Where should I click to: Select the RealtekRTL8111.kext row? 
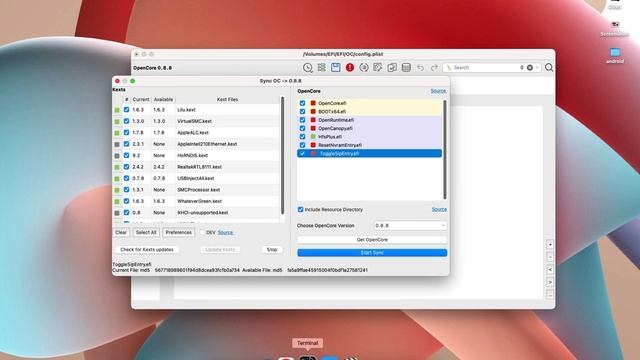click(196, 167)
